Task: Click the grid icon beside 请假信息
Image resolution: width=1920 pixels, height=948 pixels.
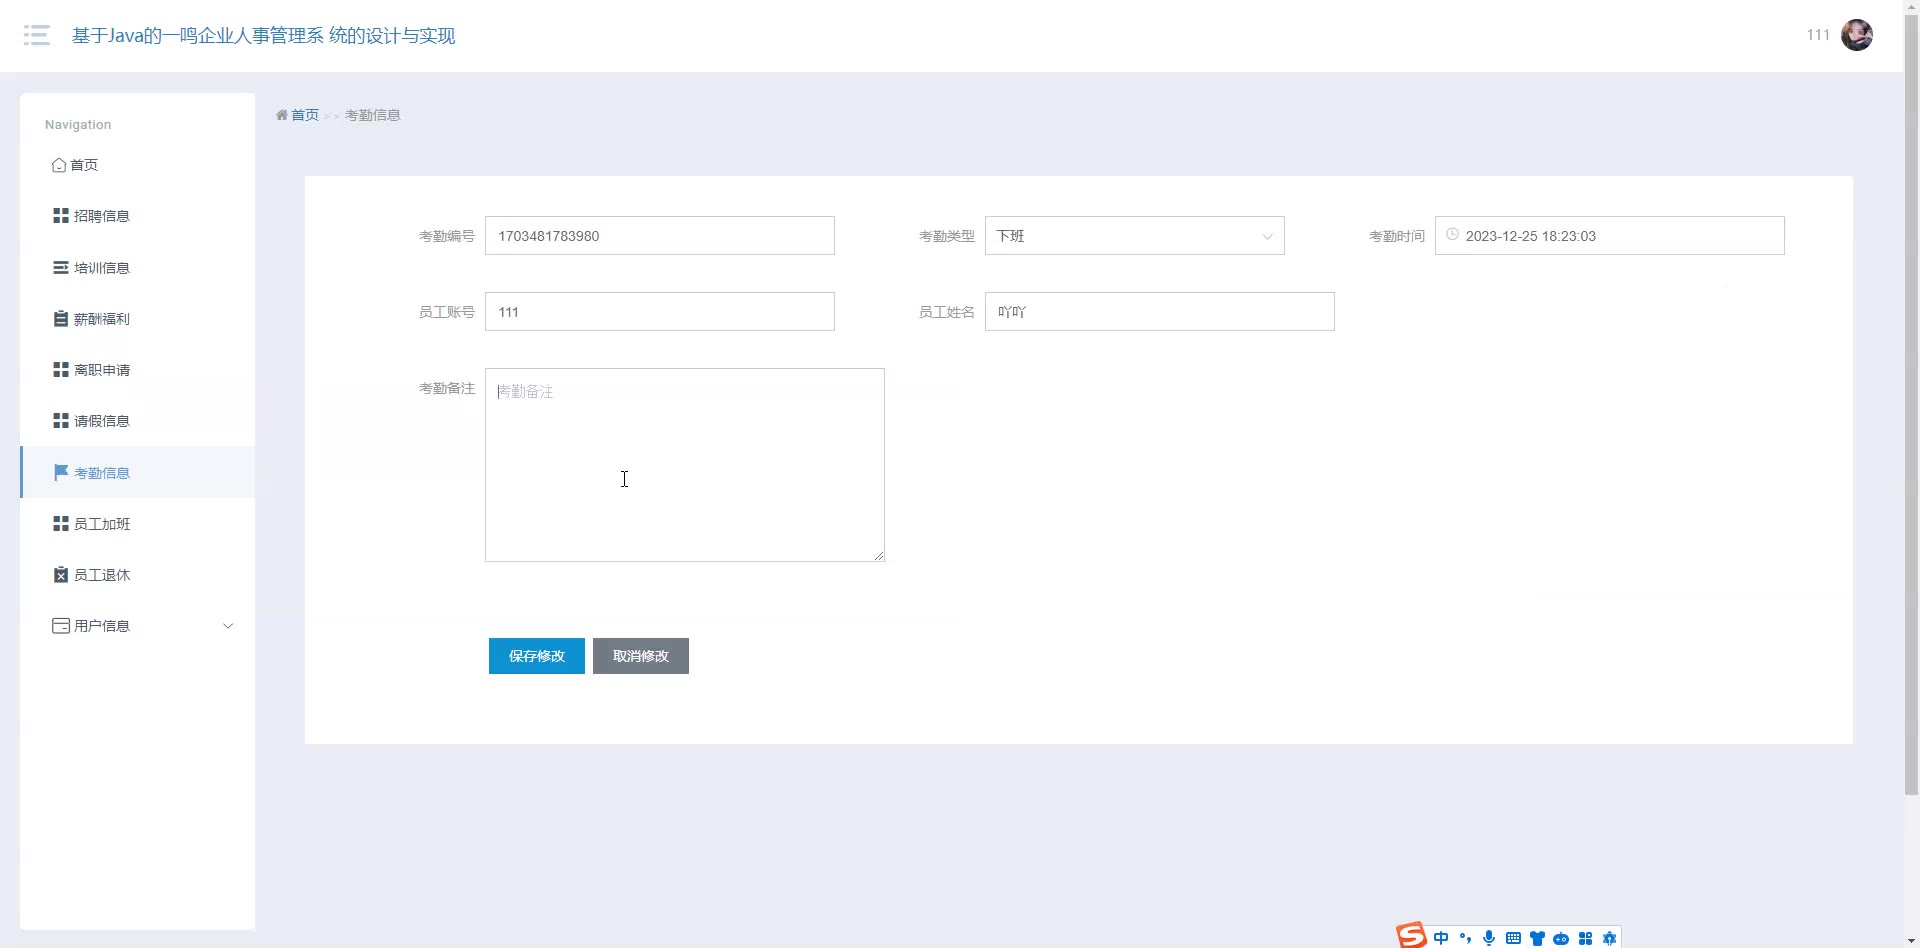Action: coord(61,421)
